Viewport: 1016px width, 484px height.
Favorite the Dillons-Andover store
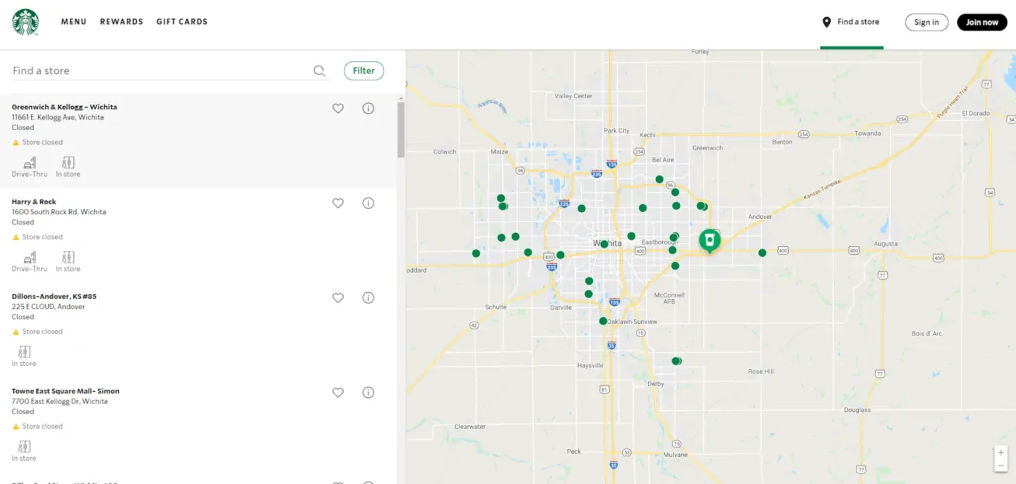pos(338,298)
